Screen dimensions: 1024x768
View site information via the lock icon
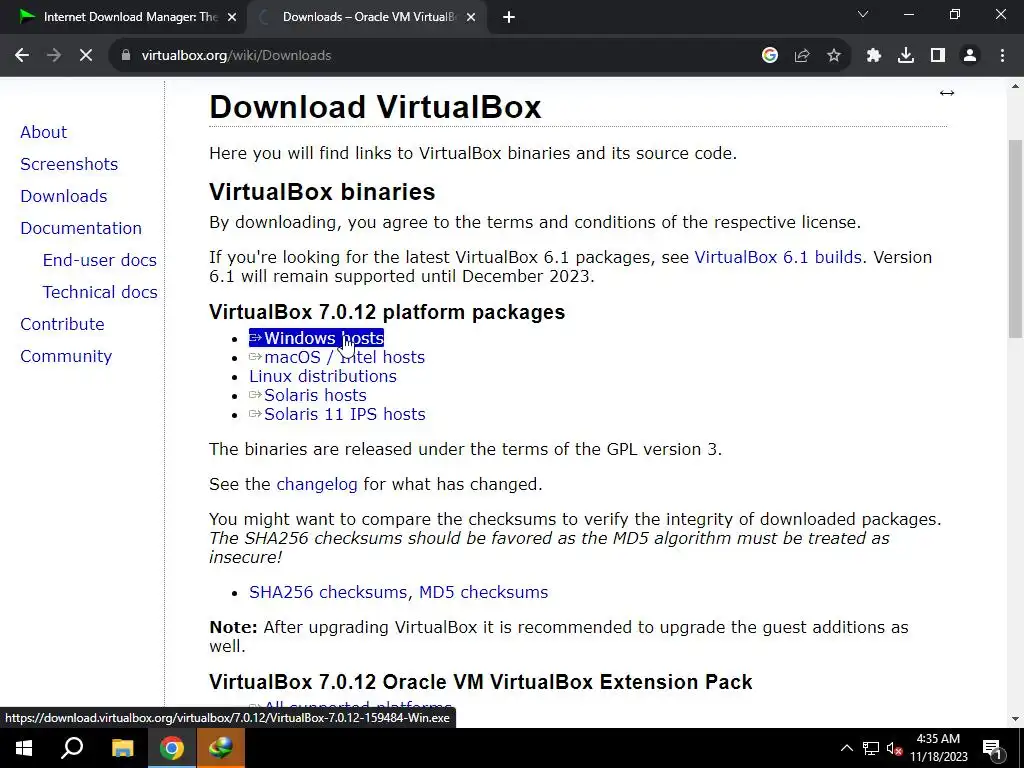(125, 56)
